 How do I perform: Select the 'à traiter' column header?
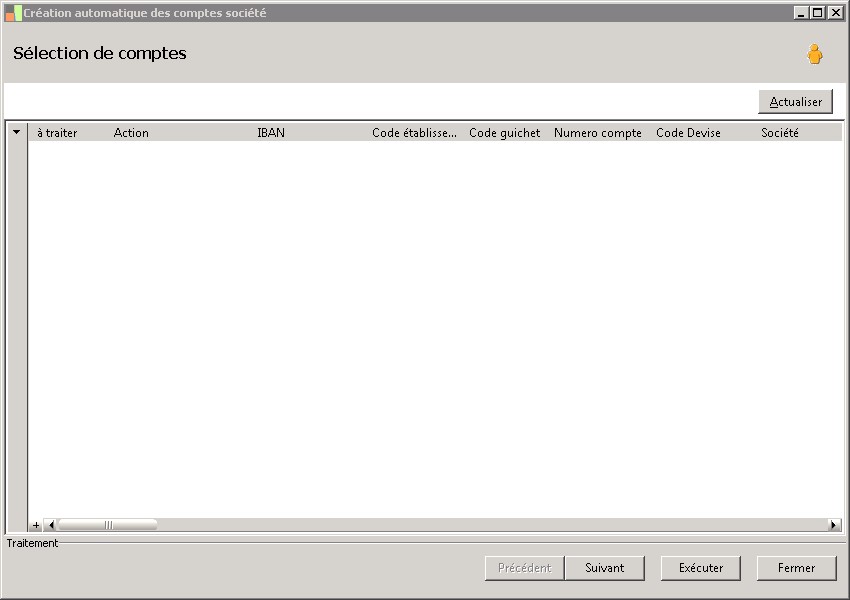[x=57, y=133]
